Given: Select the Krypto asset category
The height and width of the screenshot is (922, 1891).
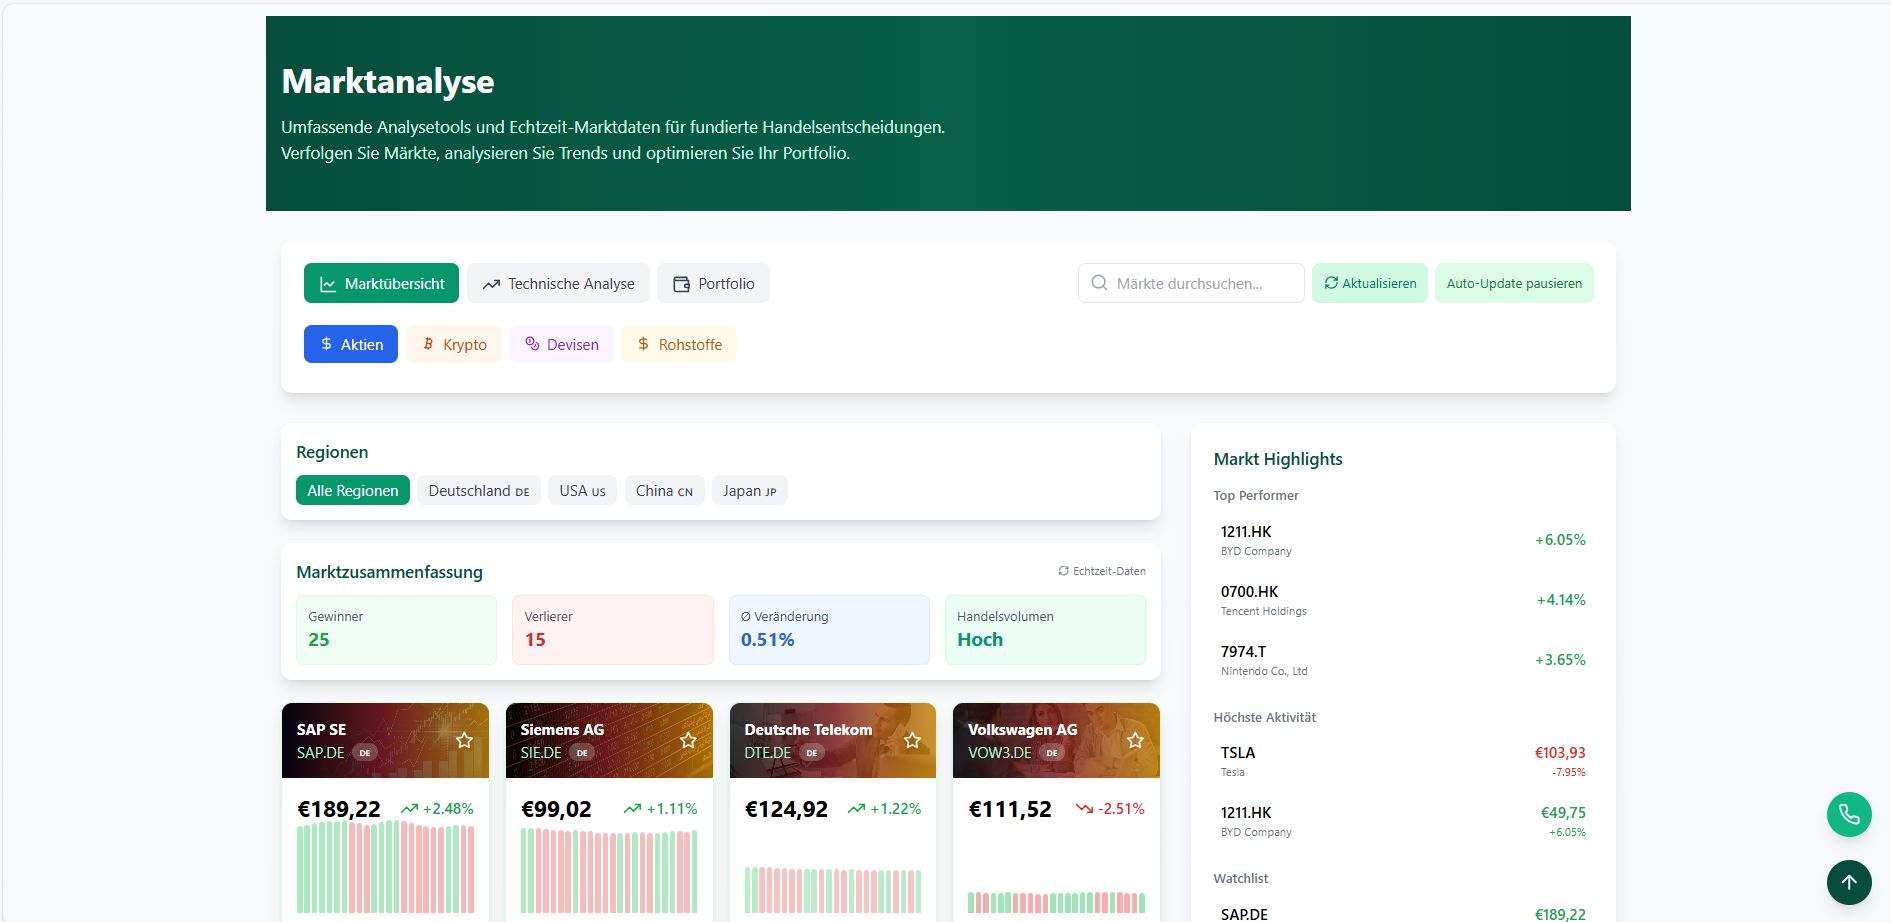Looking at the screenshot, I should pyautogui.click(x=454, y=345).
